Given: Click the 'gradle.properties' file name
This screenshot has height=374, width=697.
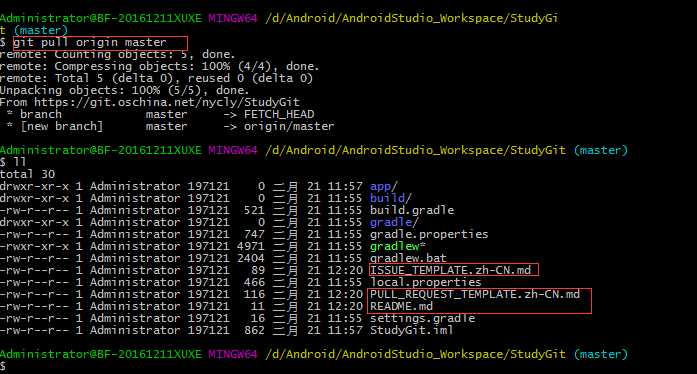Looking at the screenshot, I should 429,234.
